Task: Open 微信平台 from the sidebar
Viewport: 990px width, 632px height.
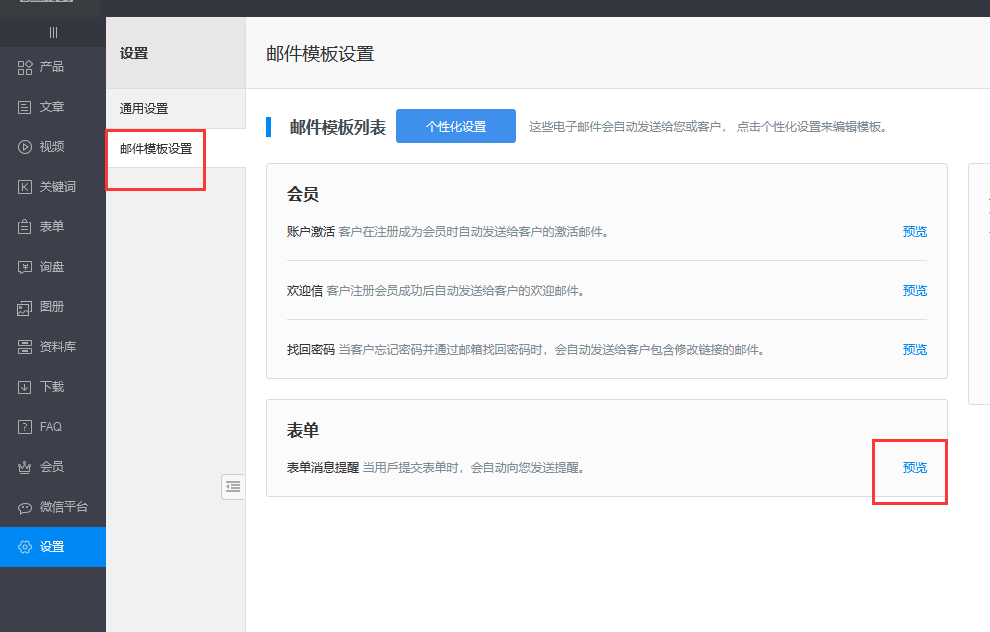Action: coord(52,507)
